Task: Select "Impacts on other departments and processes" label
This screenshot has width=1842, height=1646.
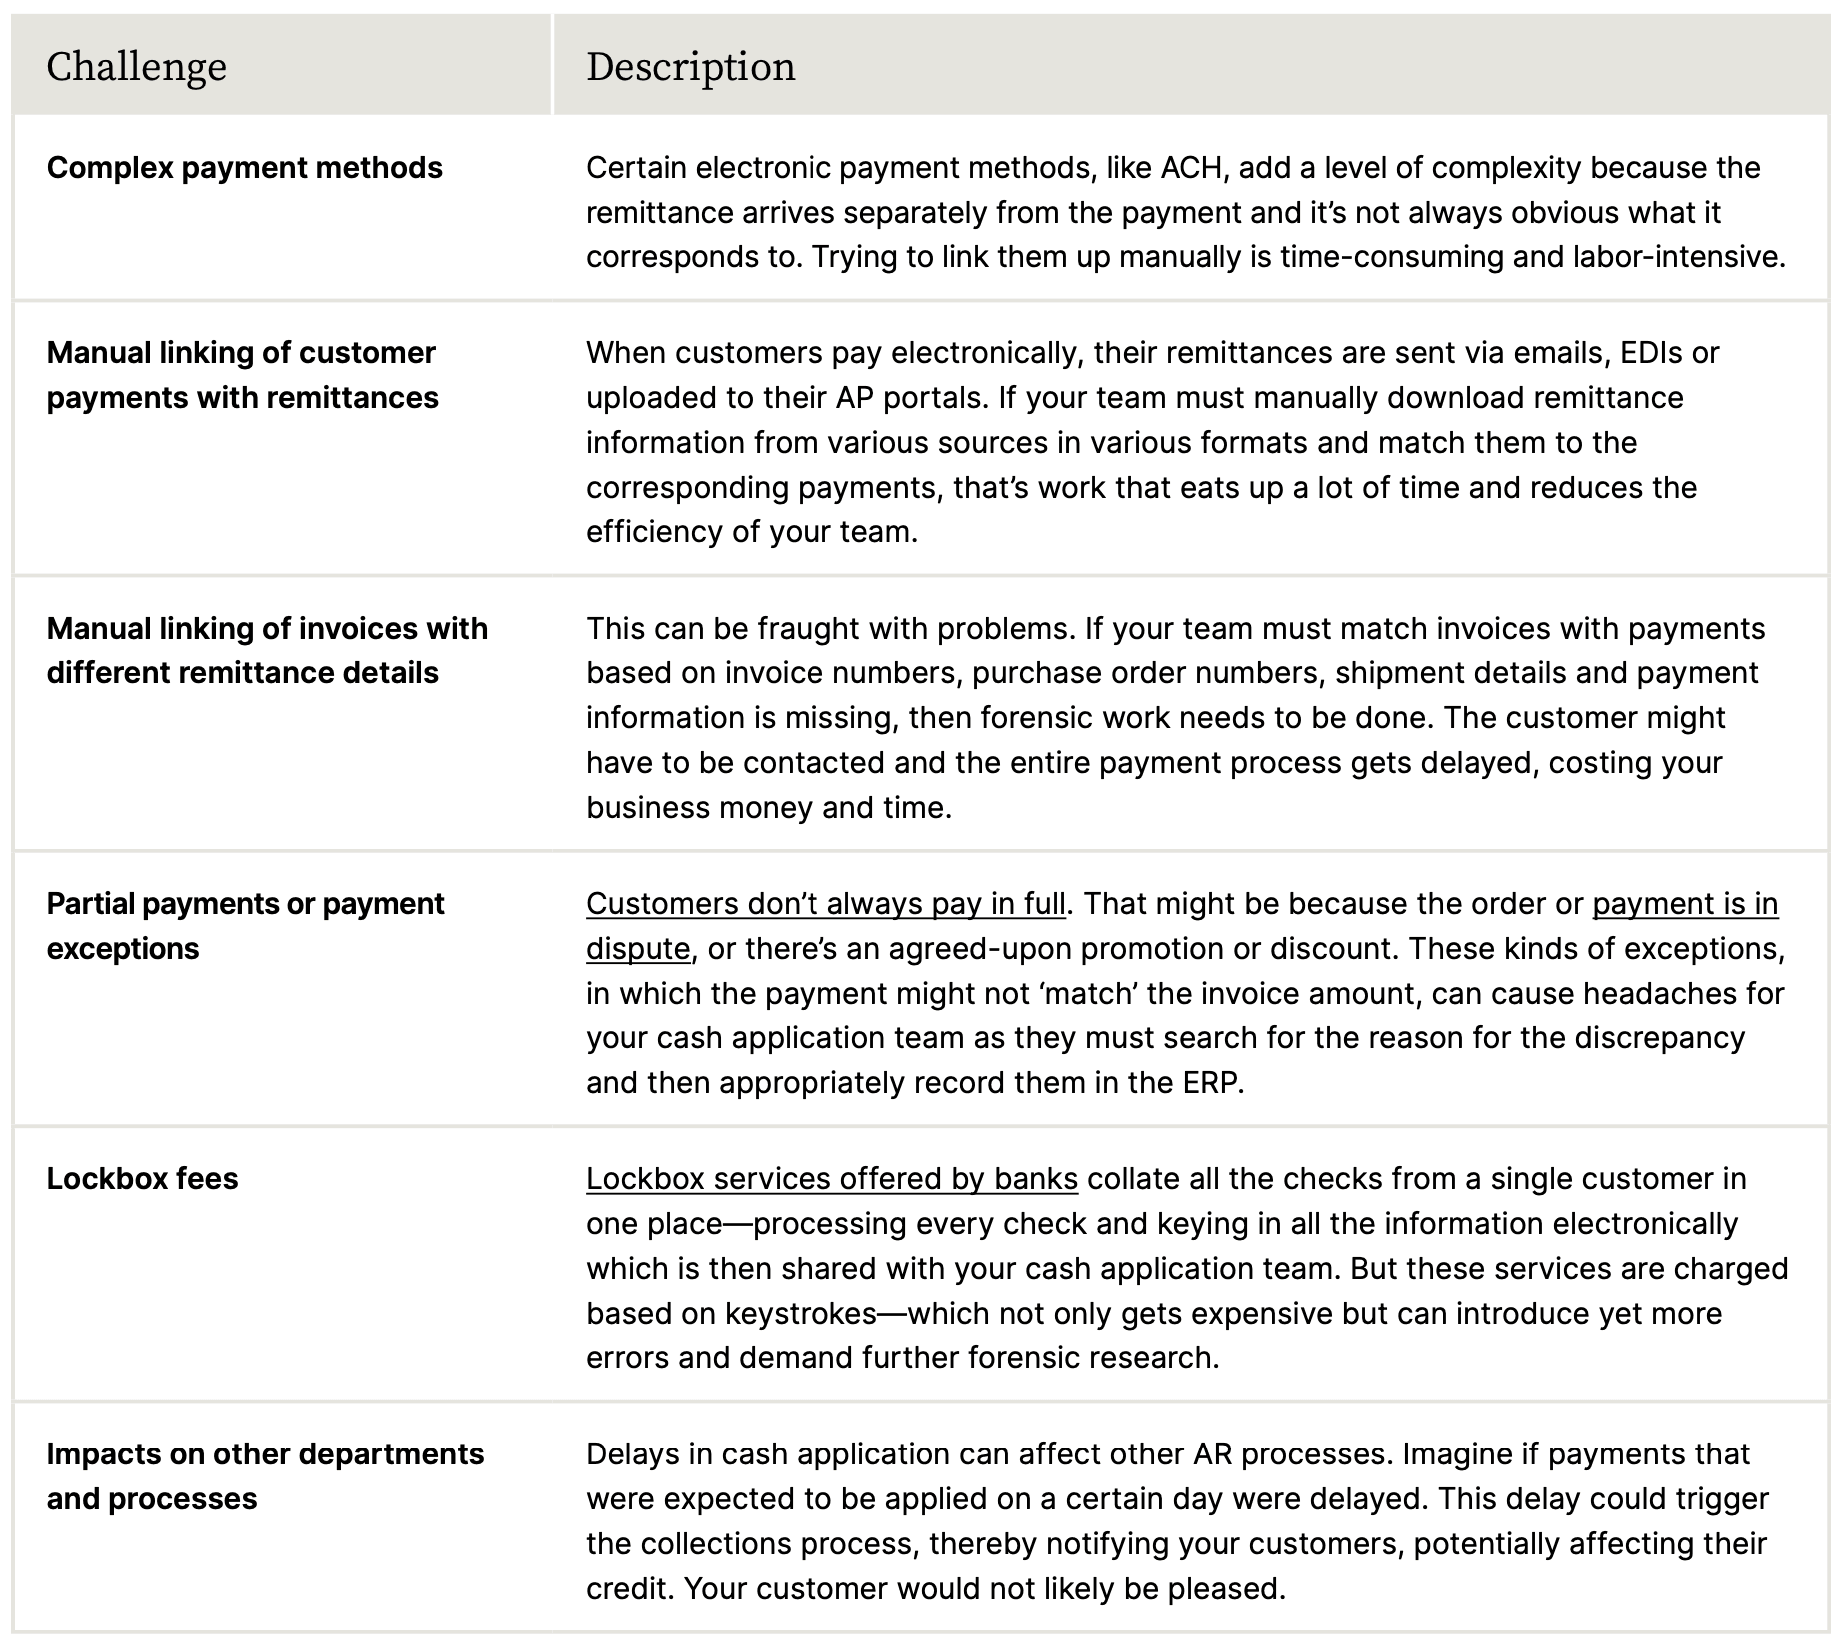Action: point(265,1476)
